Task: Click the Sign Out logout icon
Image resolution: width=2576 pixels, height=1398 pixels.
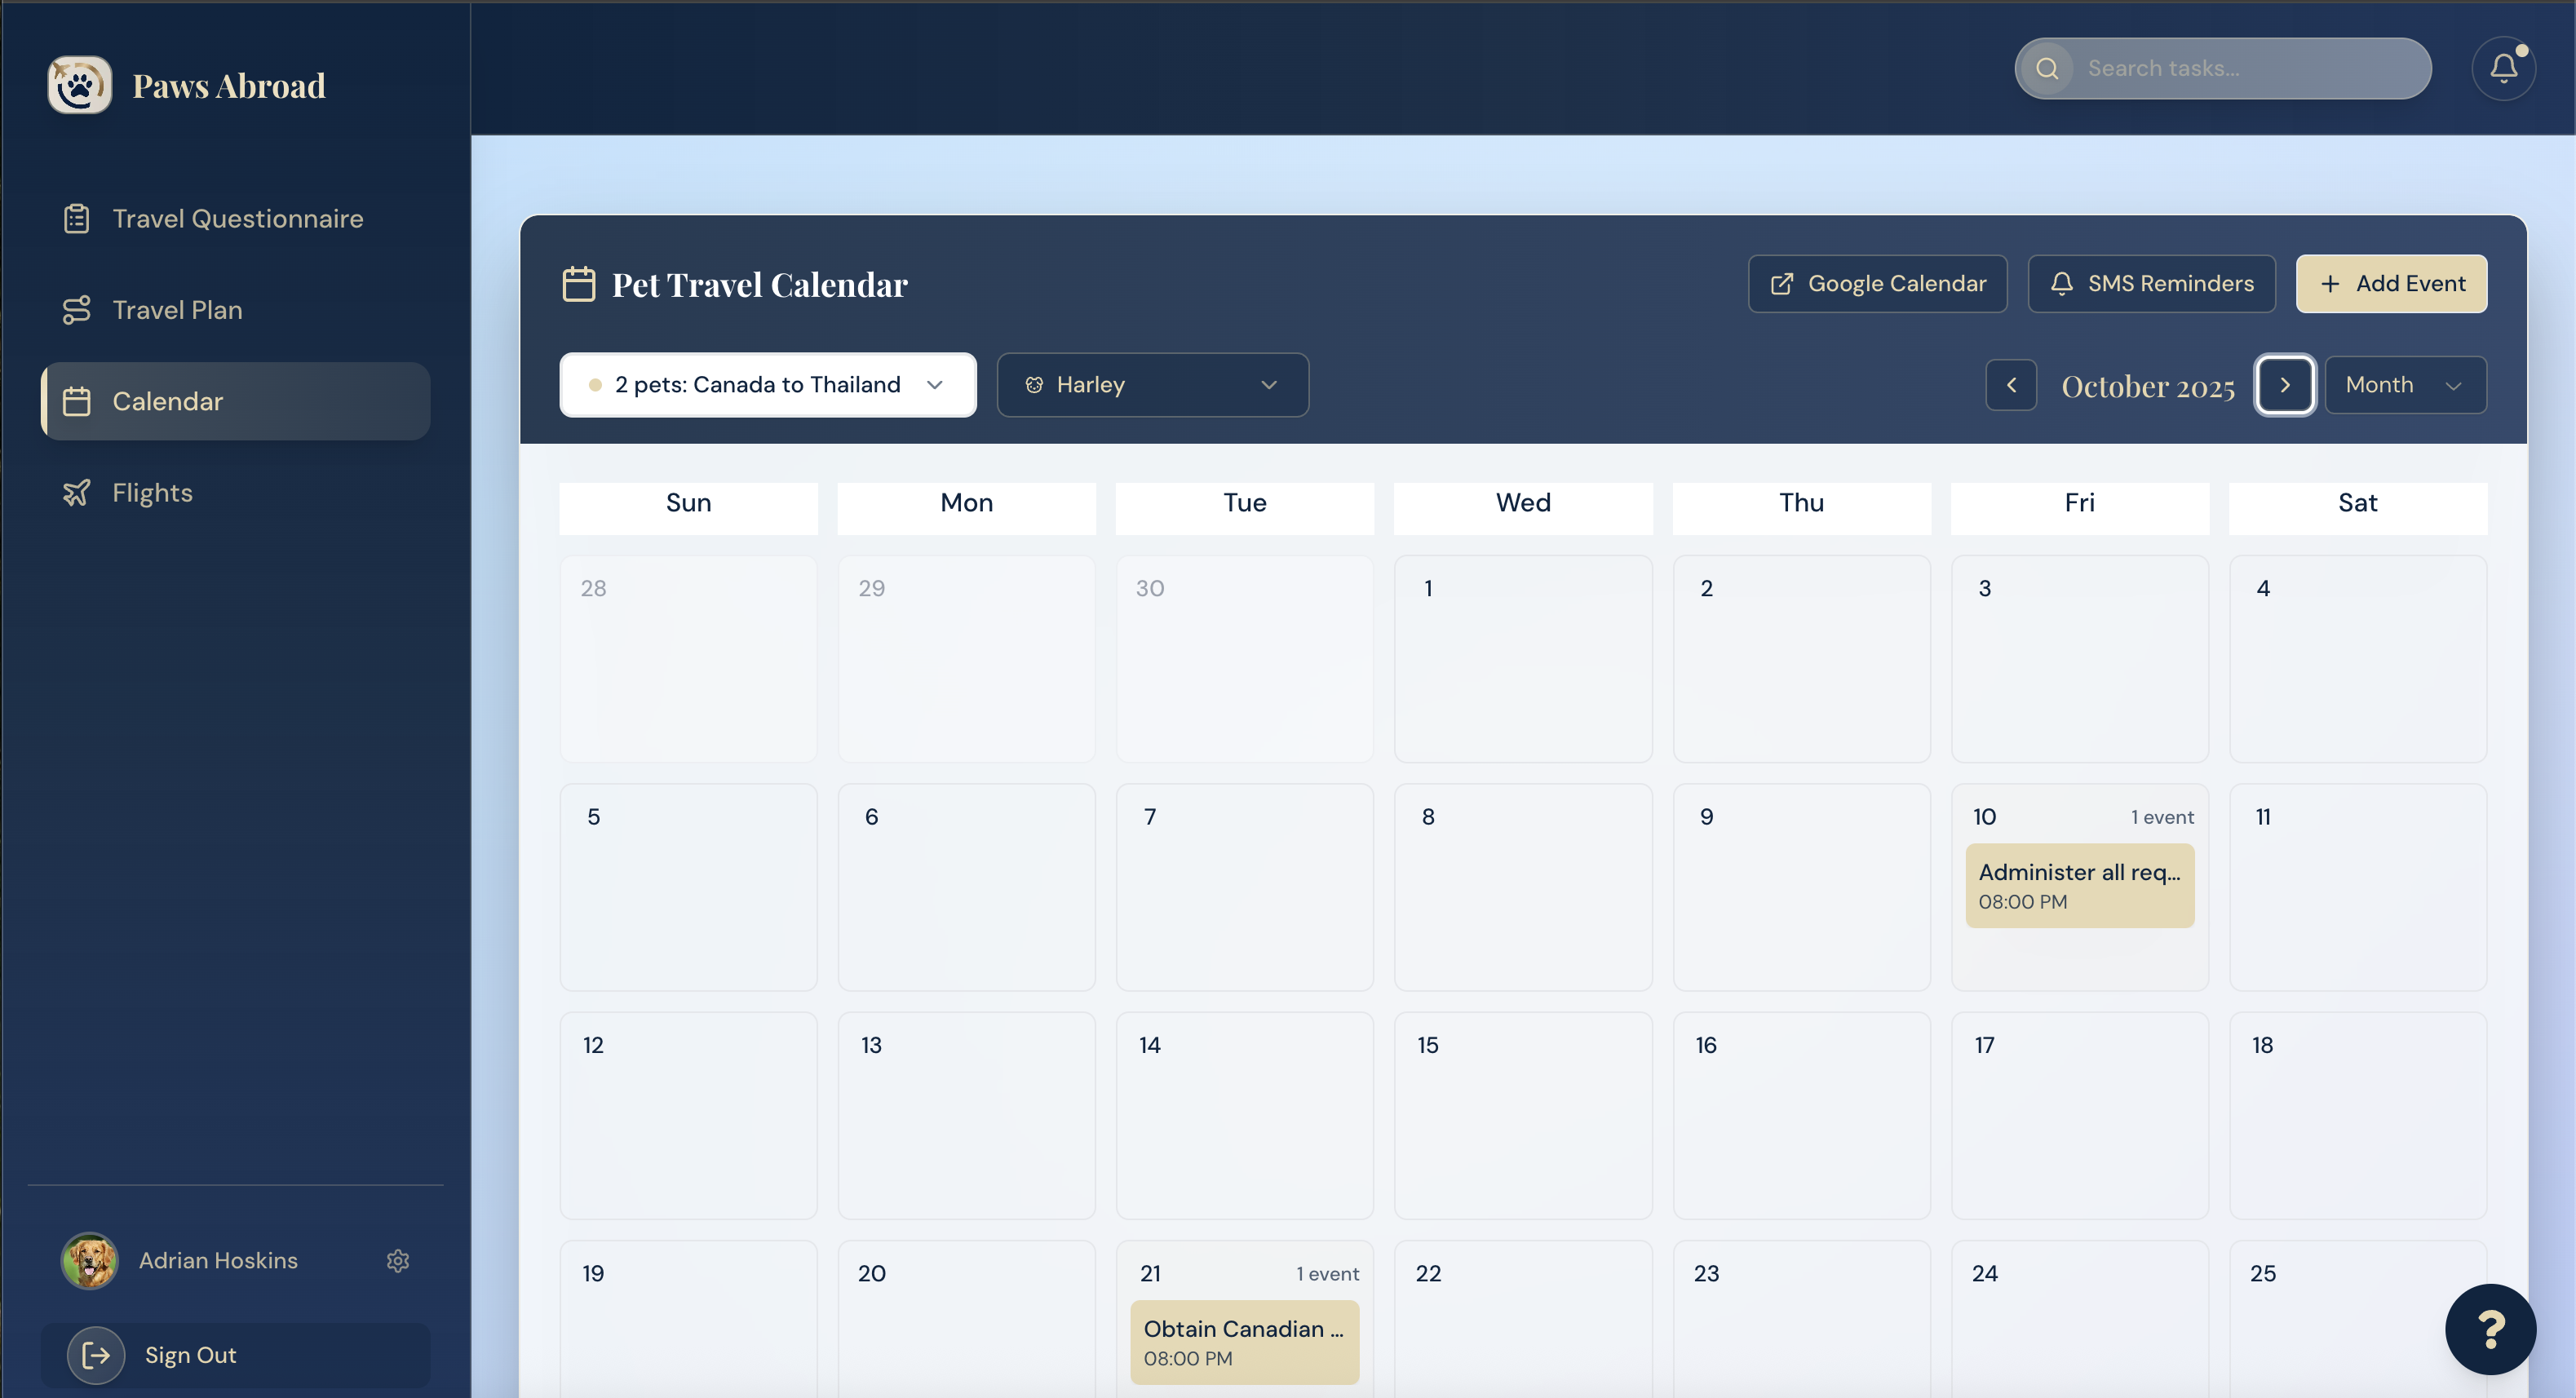Action: pyautogui.click(x=97, y=1355)
